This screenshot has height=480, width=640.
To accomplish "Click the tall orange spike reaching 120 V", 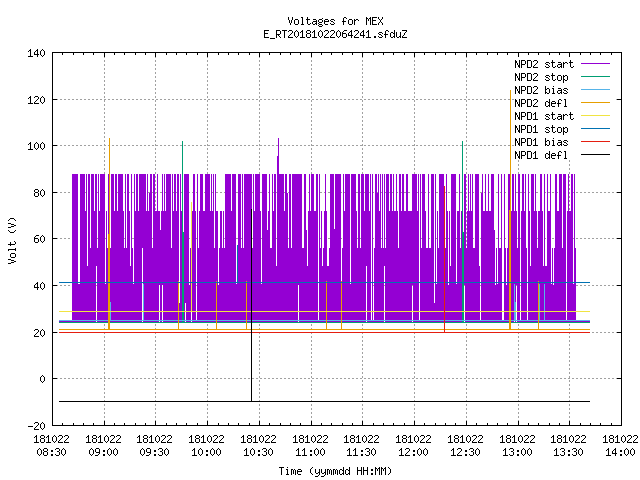I will [x=510, y=210].
